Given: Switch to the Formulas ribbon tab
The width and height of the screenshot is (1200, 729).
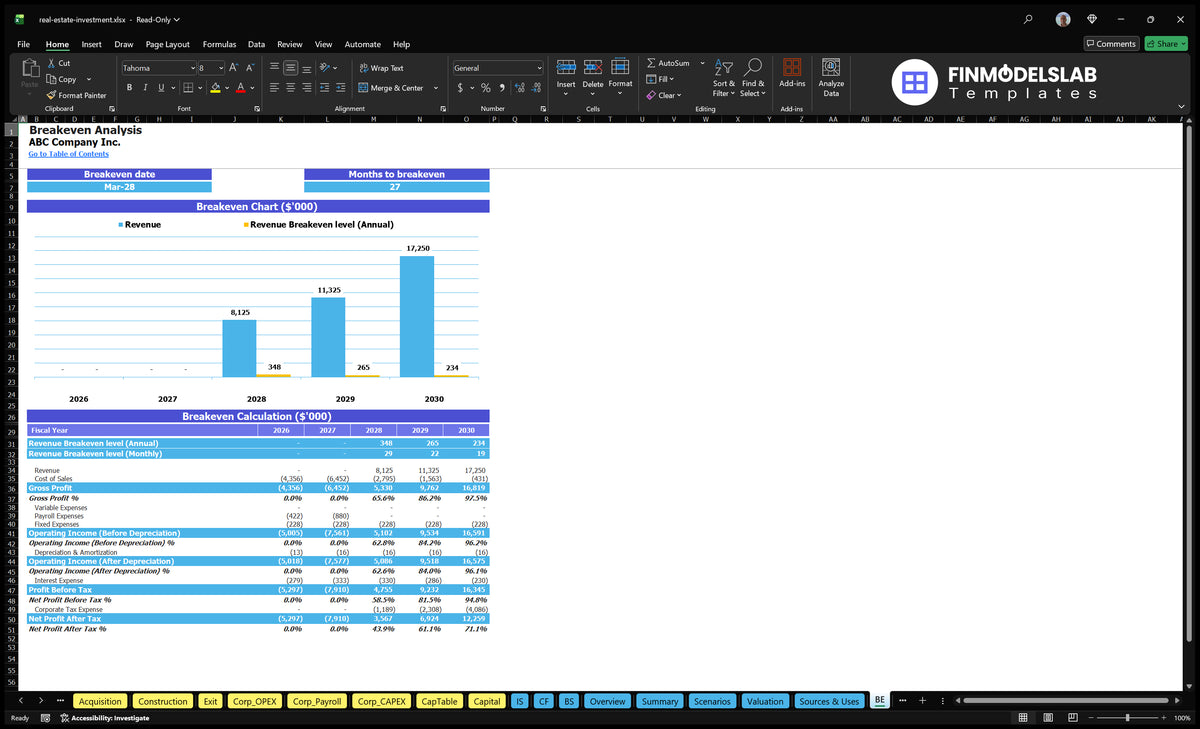Looking at the screenshot, I should coord(219,44).
